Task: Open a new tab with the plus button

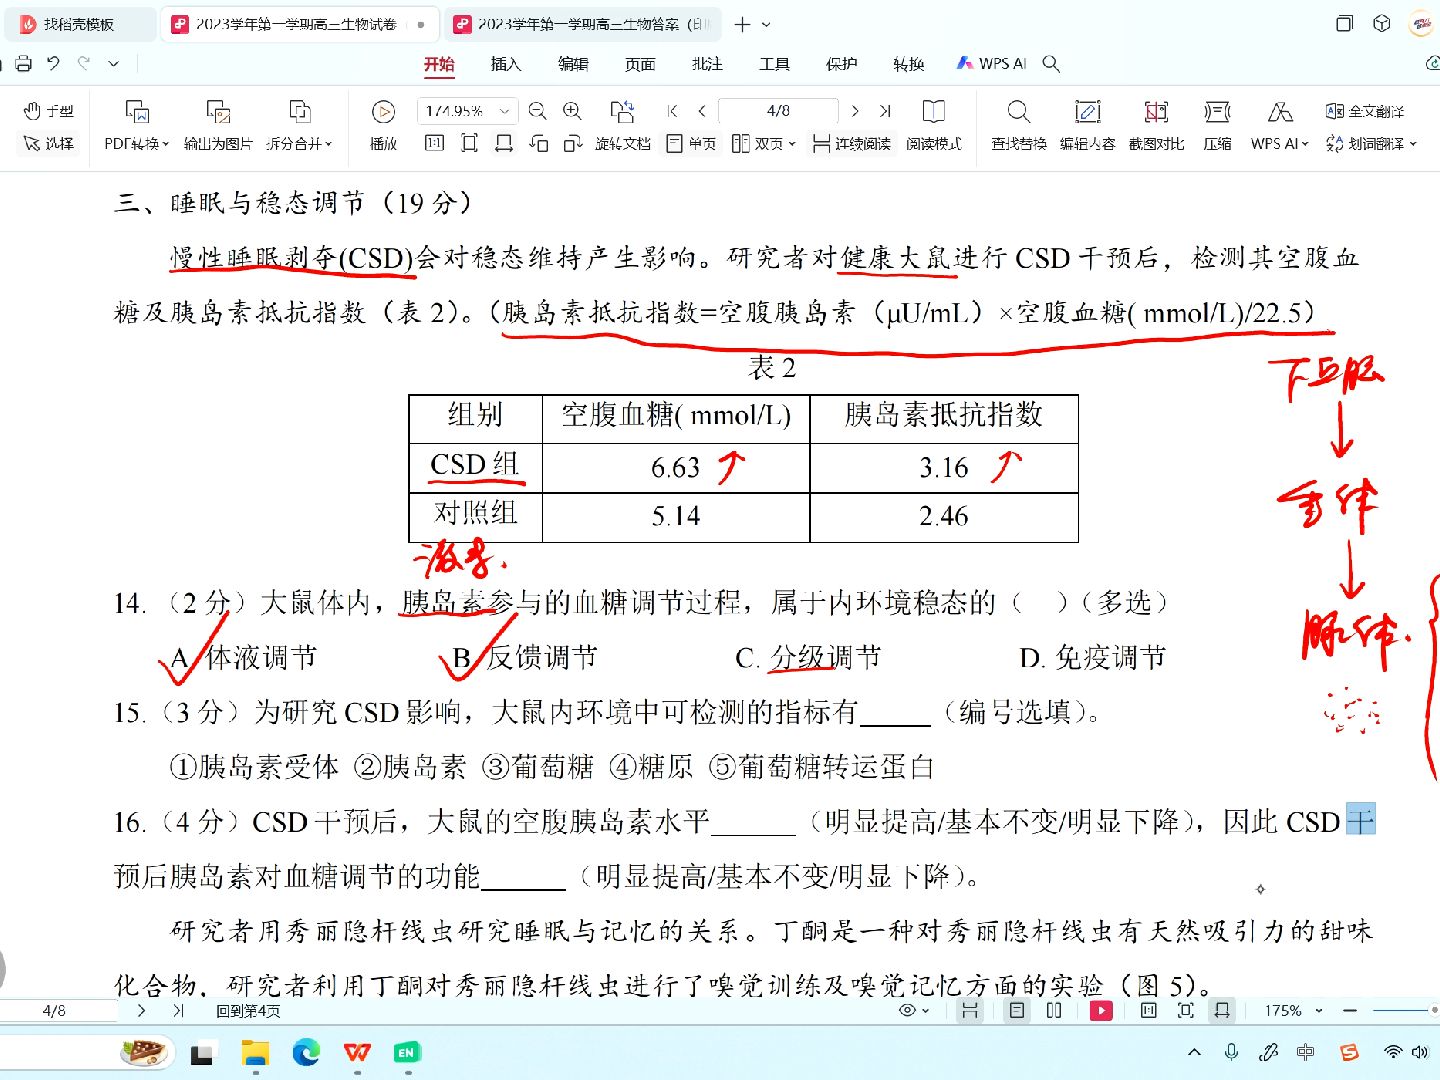Action: click(x=742, y=24)
